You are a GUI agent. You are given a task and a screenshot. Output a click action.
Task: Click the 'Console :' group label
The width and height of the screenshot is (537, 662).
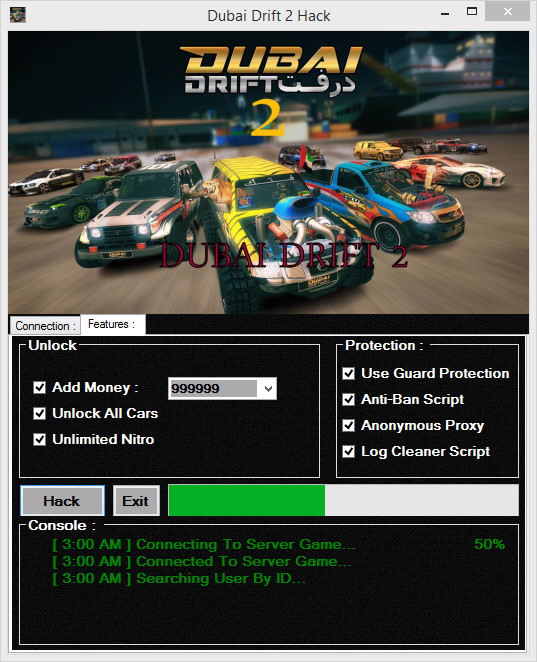[62, 525]
